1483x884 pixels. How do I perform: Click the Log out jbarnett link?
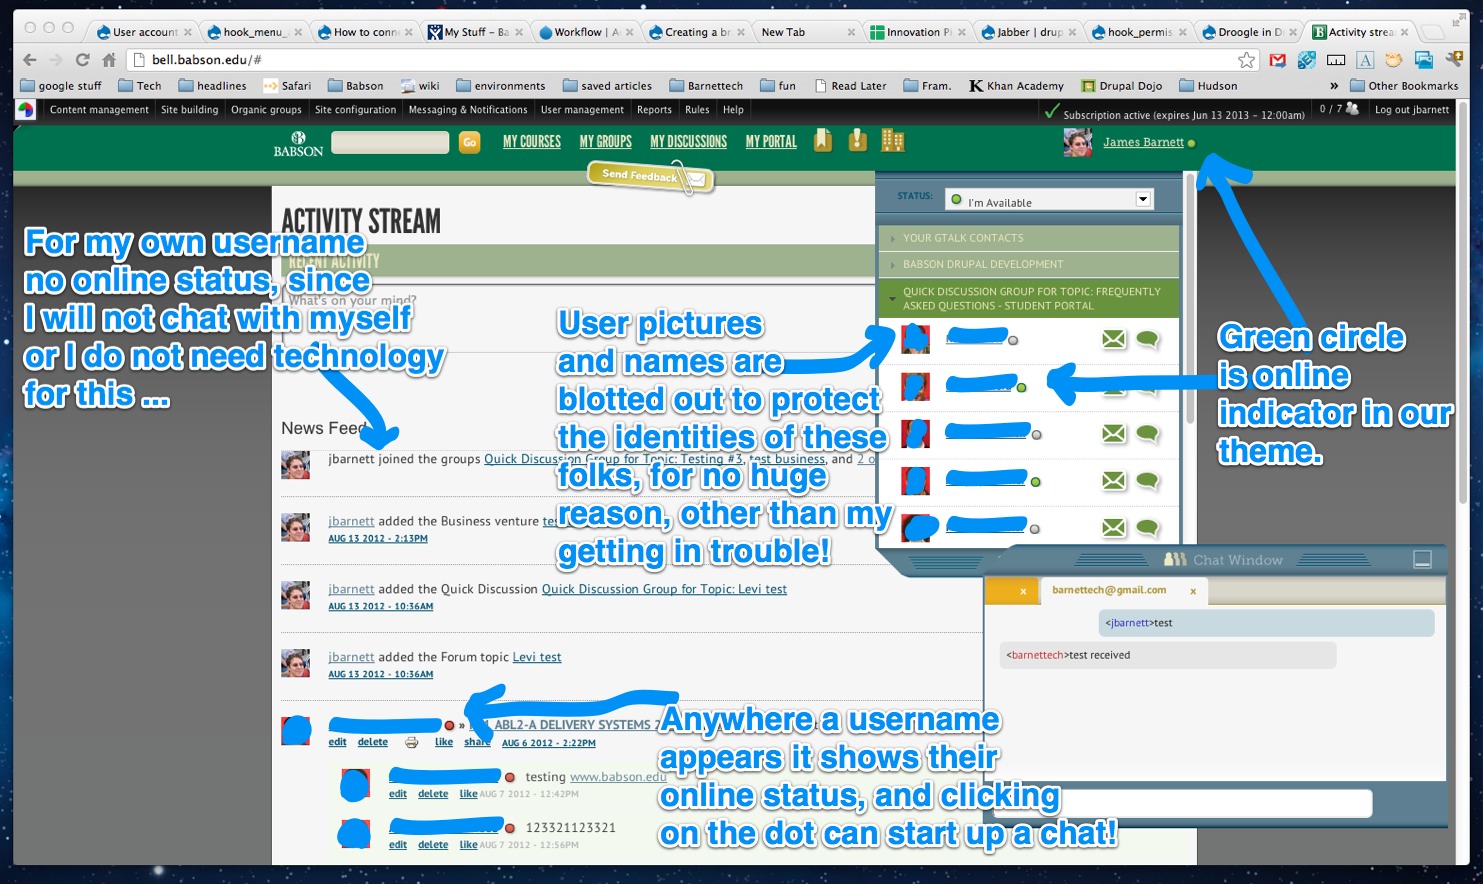click(x=1411, y=110)
